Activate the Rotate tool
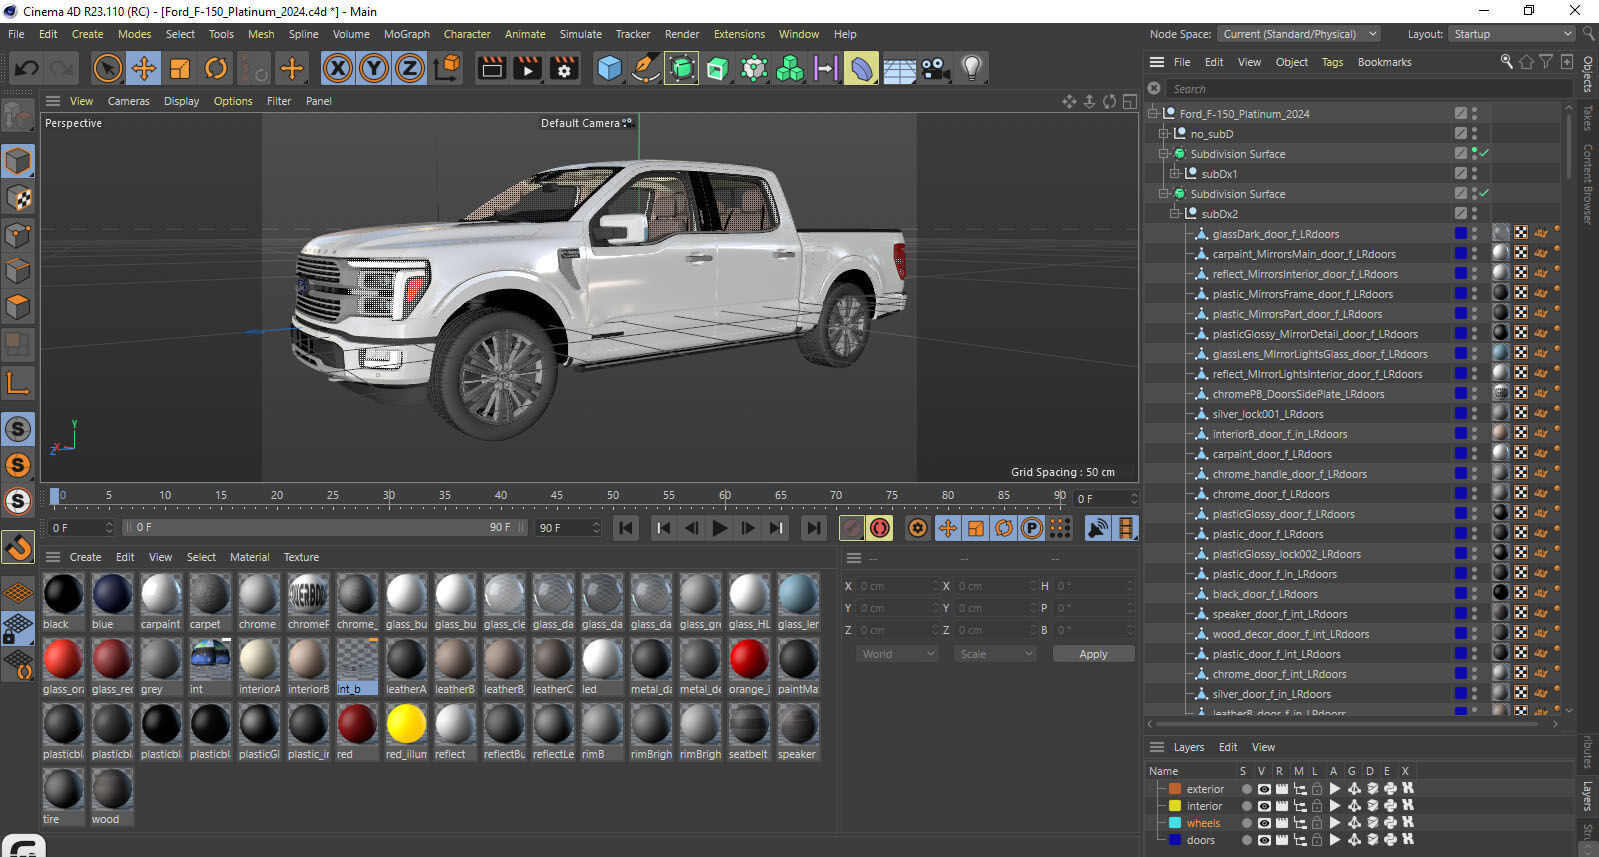The image size is (1599, 857). click(x=216, y=68)
